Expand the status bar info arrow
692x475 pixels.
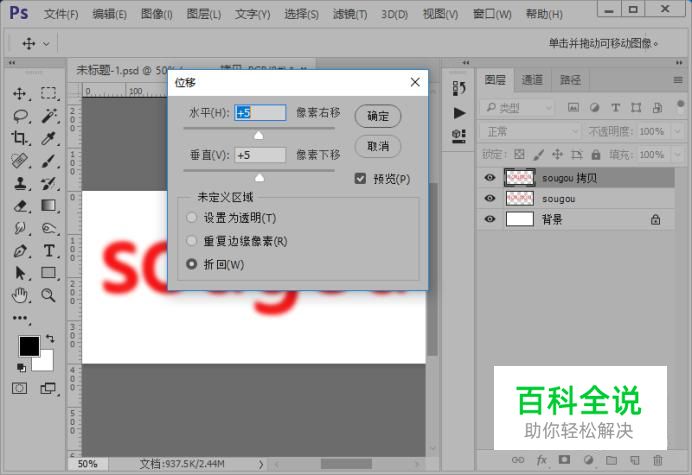tap(261, 464)
